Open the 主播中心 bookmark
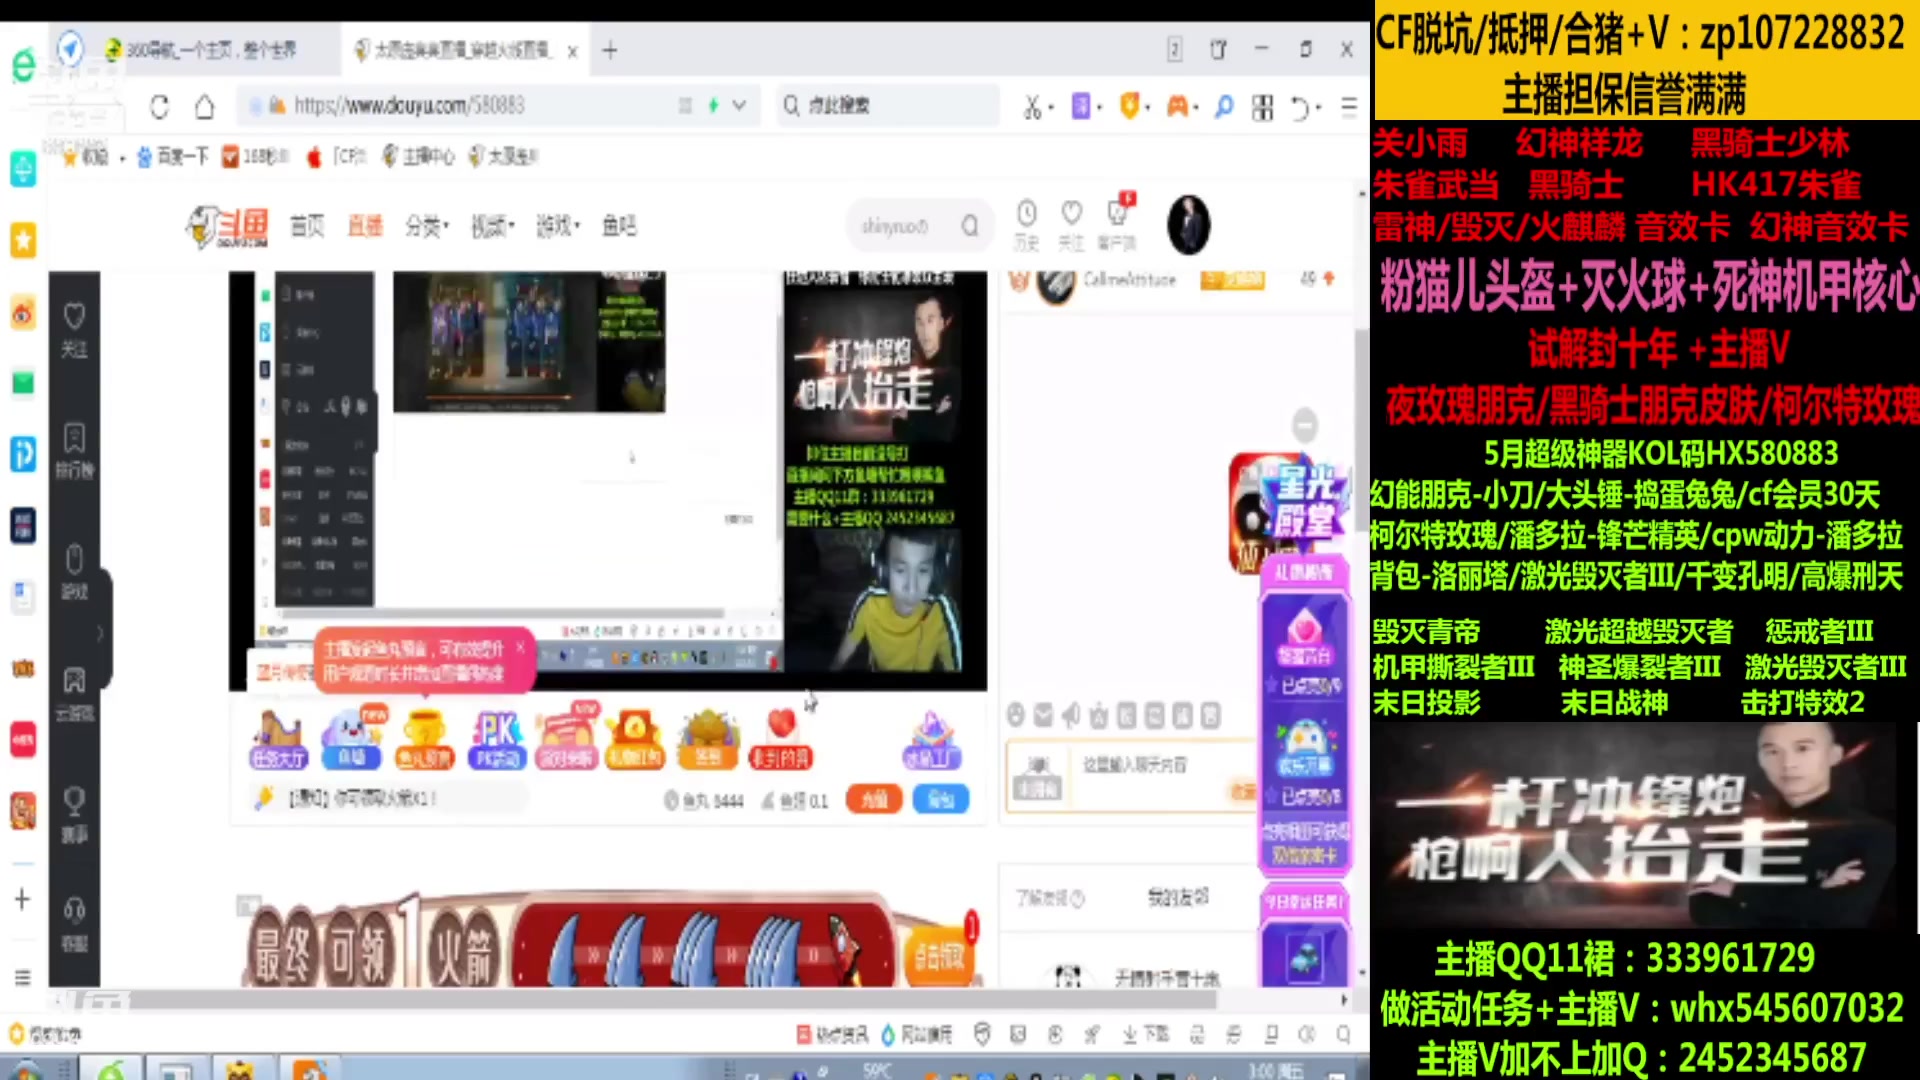 (x=418, y=156)
